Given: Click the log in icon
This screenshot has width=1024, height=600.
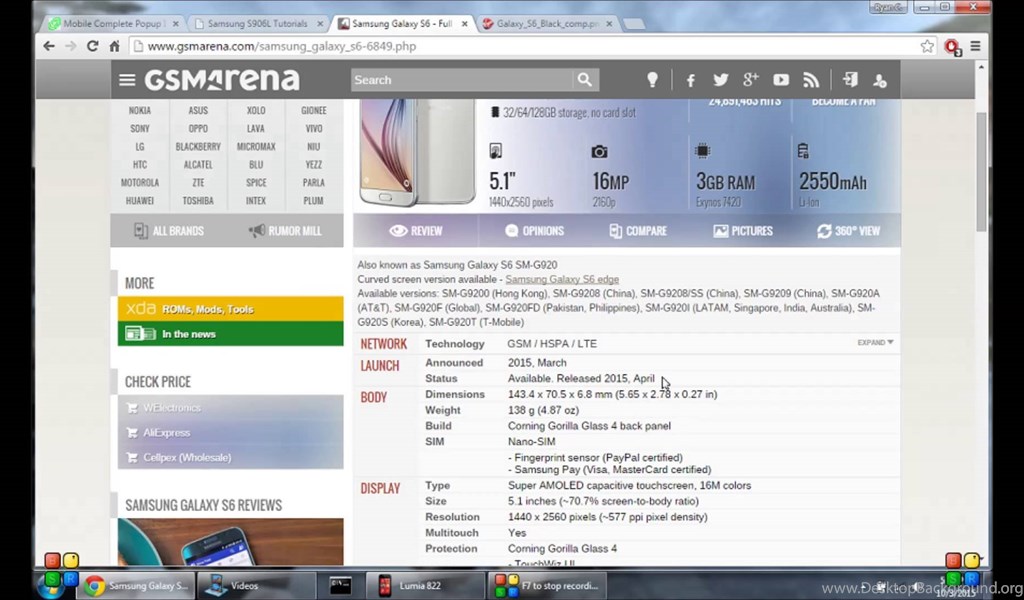Looking at the screenshot, I should click(x=850, y=80).
